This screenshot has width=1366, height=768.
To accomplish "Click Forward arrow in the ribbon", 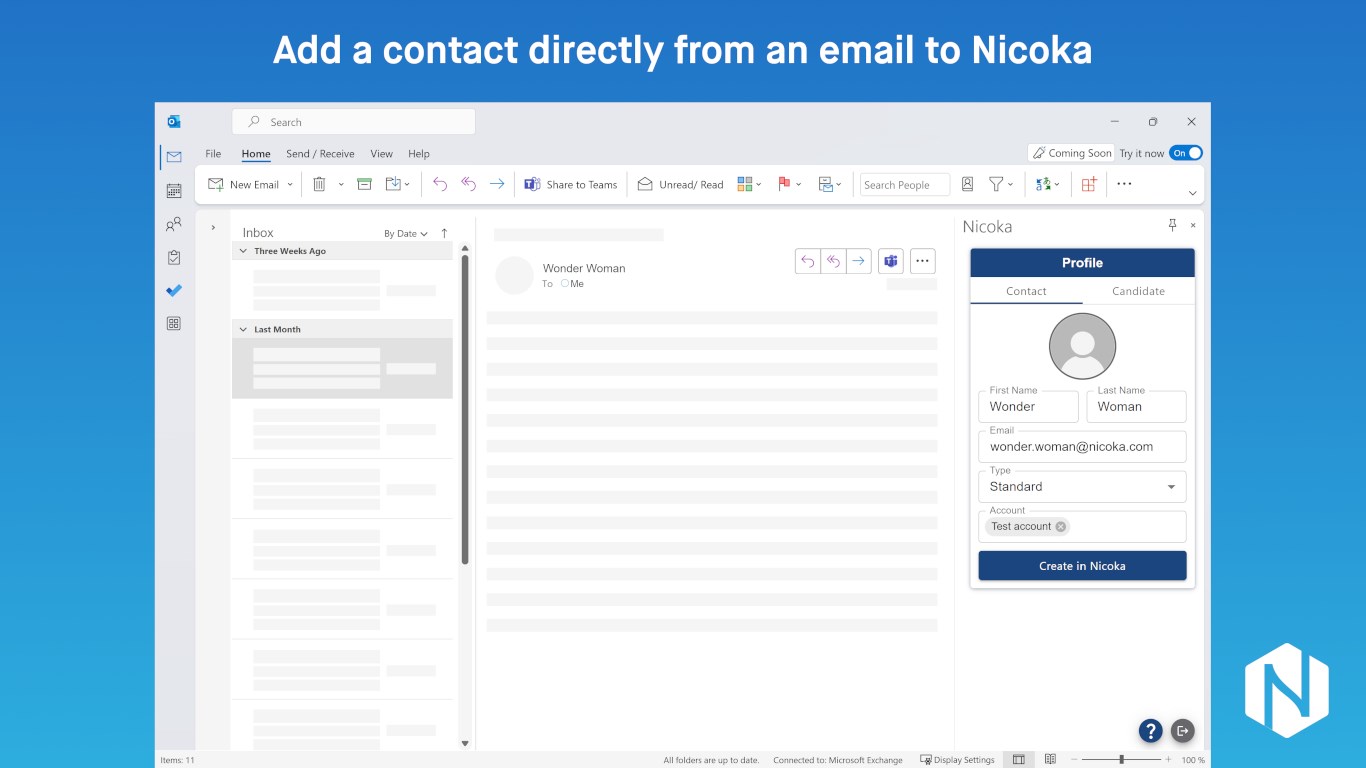I will 497,184.
